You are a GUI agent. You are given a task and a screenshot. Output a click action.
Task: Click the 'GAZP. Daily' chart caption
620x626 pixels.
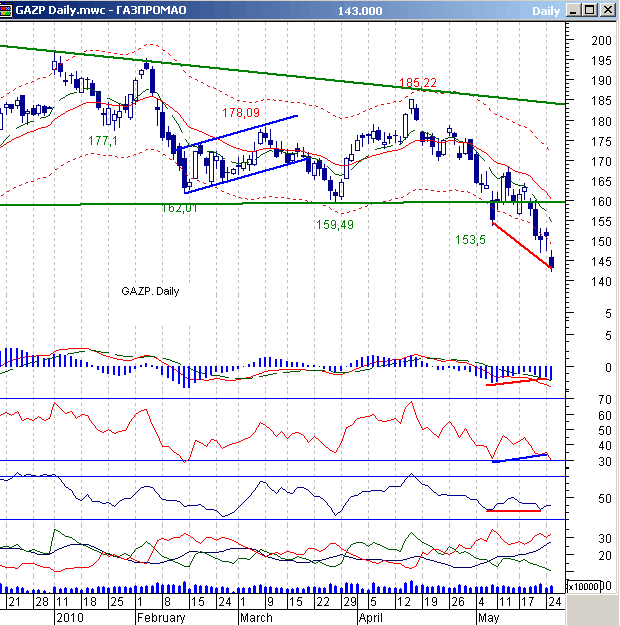coord(150,291)
